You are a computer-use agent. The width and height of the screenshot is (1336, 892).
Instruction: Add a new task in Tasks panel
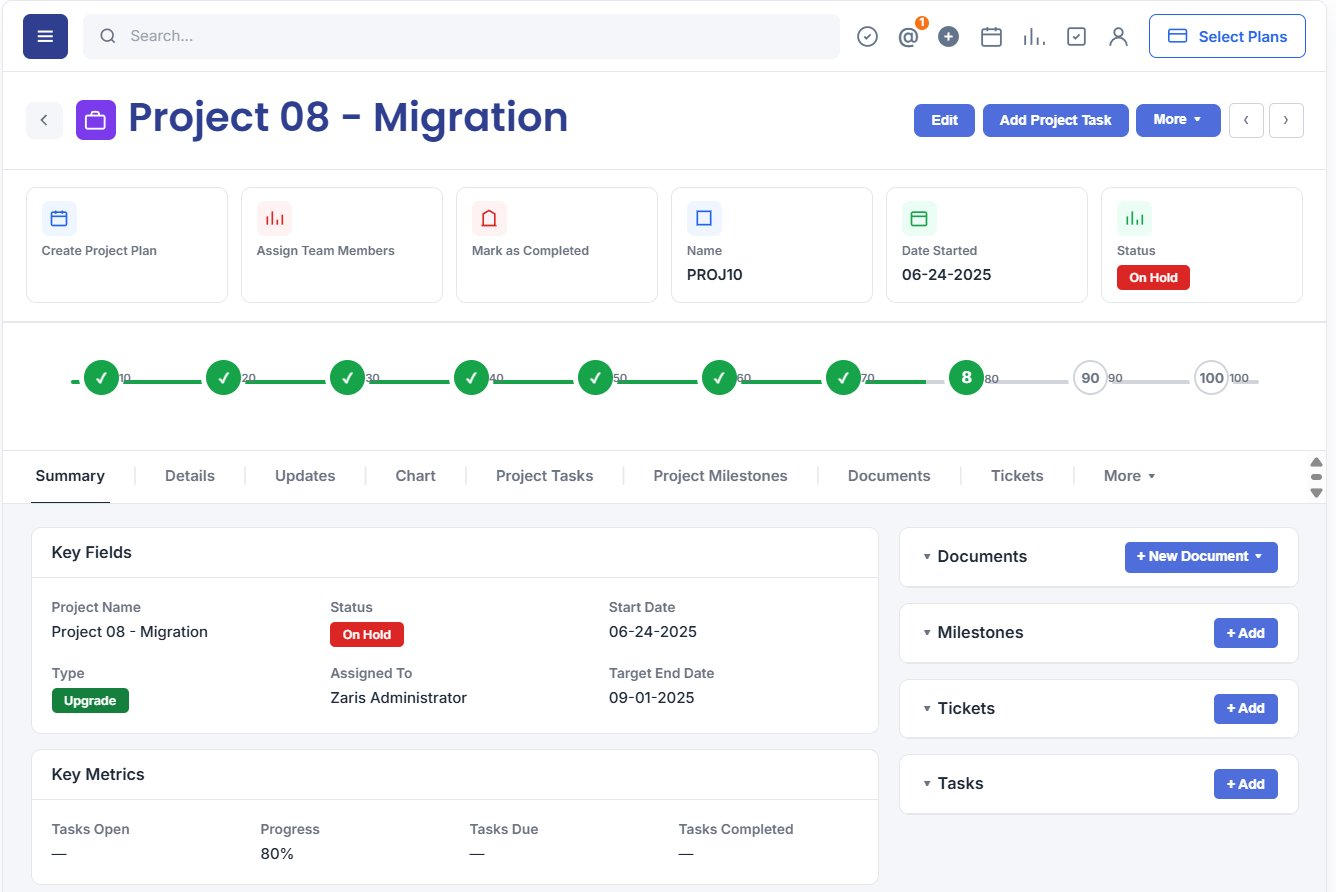(1246, 784)
